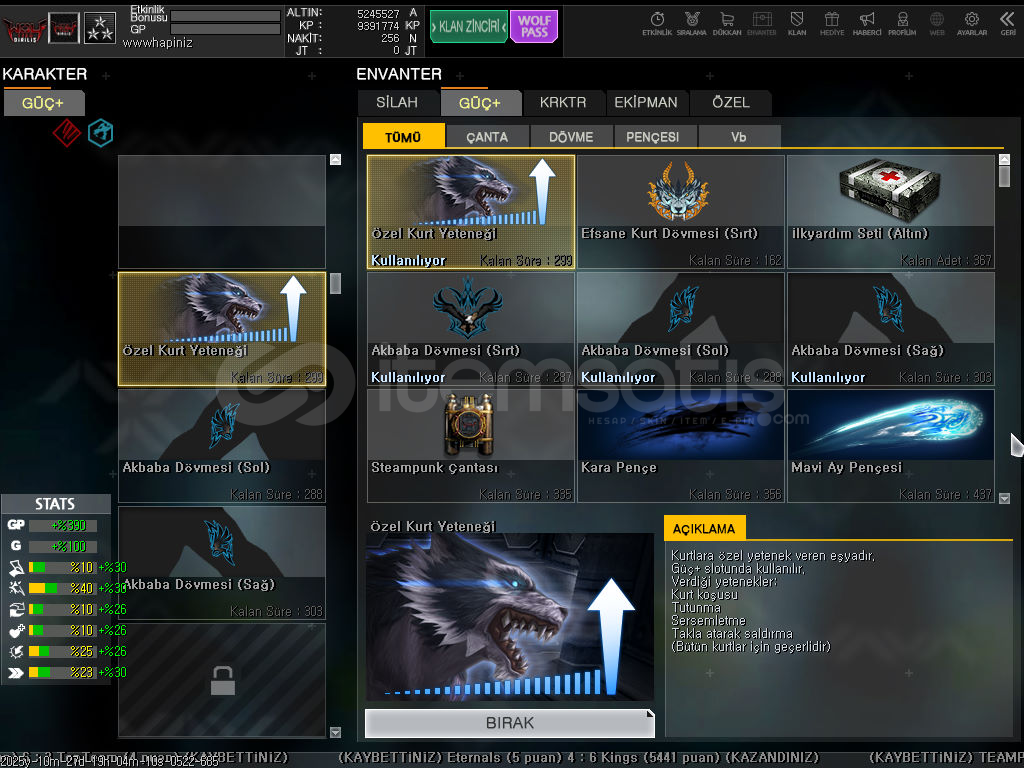The image size is (1024, 768).
Task: Click the clan emblem next to logo
Action: (64, 28)
